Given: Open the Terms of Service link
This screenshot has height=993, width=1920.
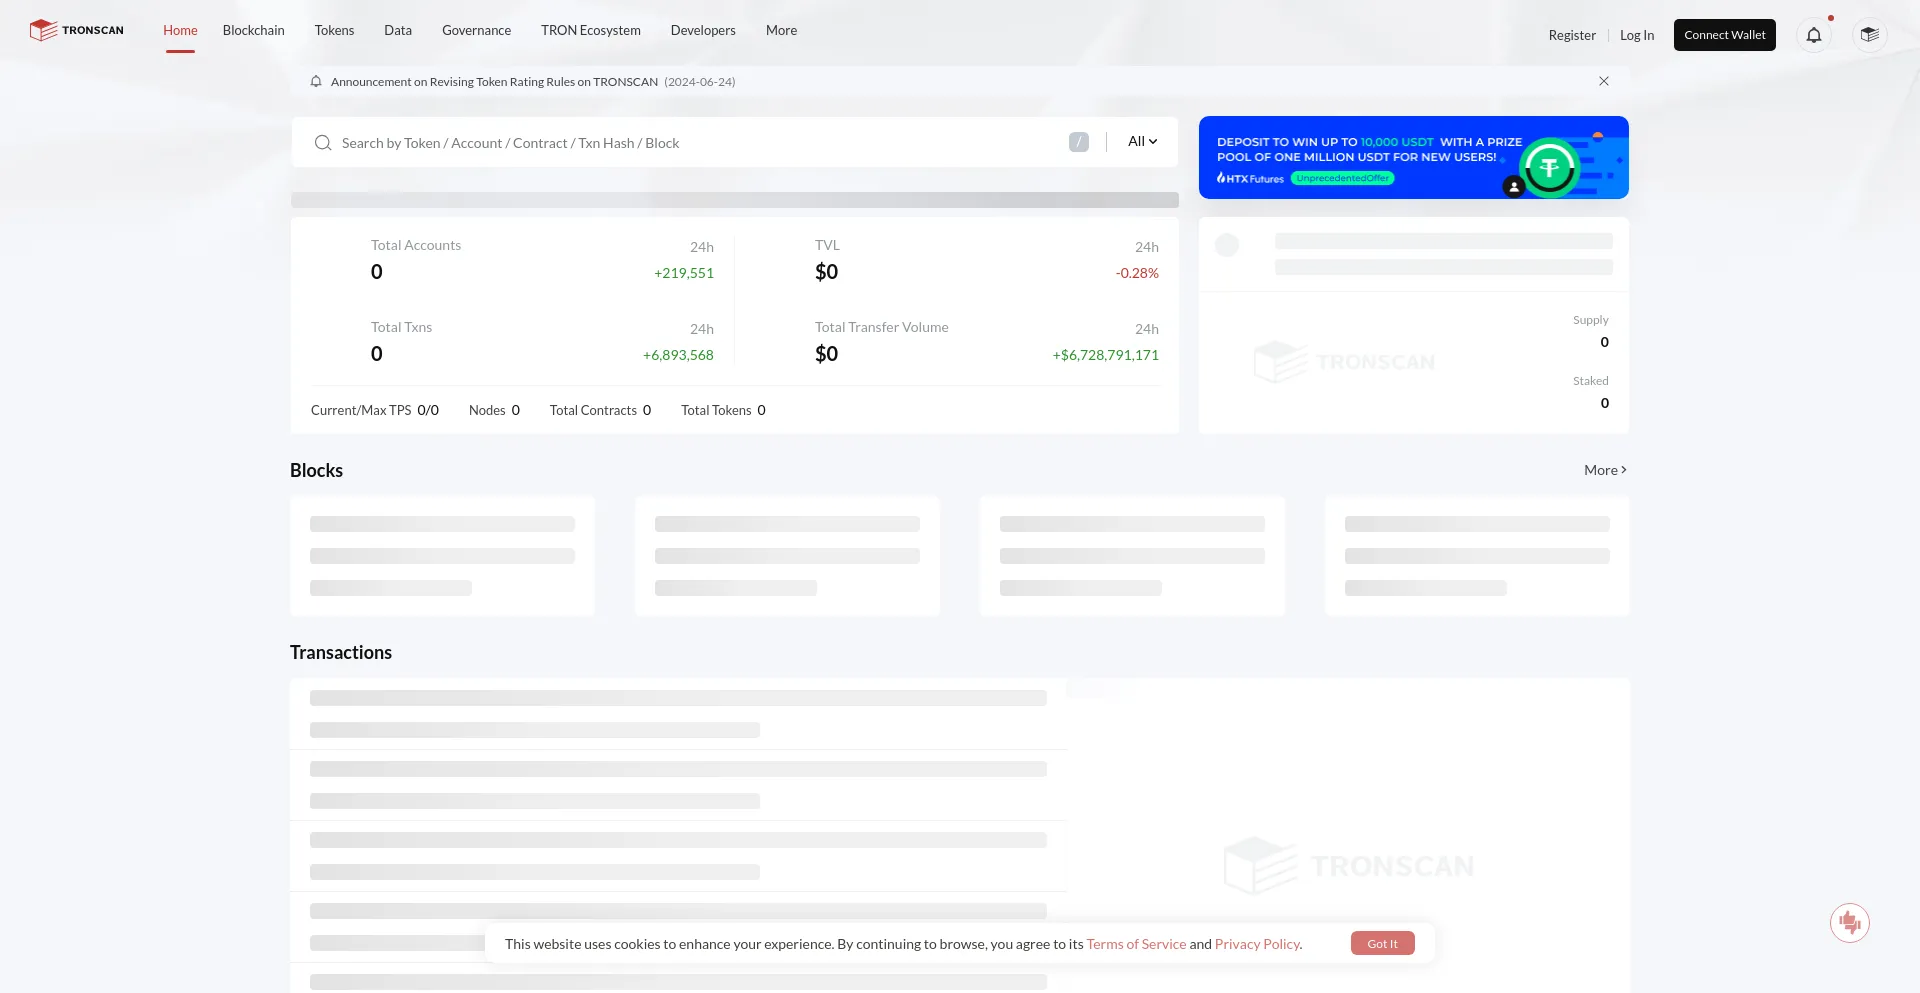Looking at the screenshot, I should 1136,944.
